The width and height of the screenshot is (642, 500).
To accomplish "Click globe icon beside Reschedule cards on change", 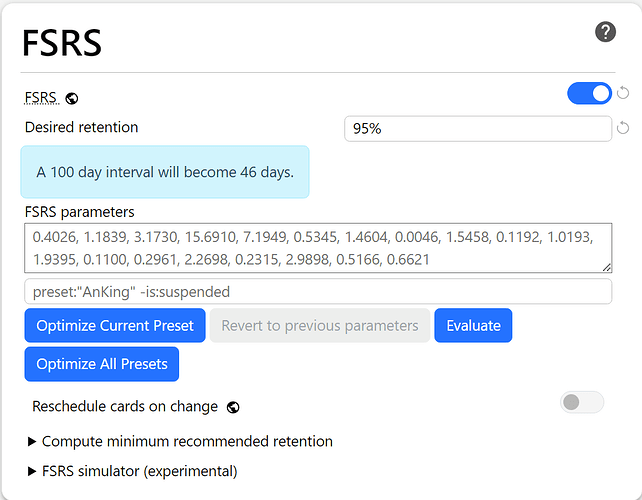I will pos(233,407).
